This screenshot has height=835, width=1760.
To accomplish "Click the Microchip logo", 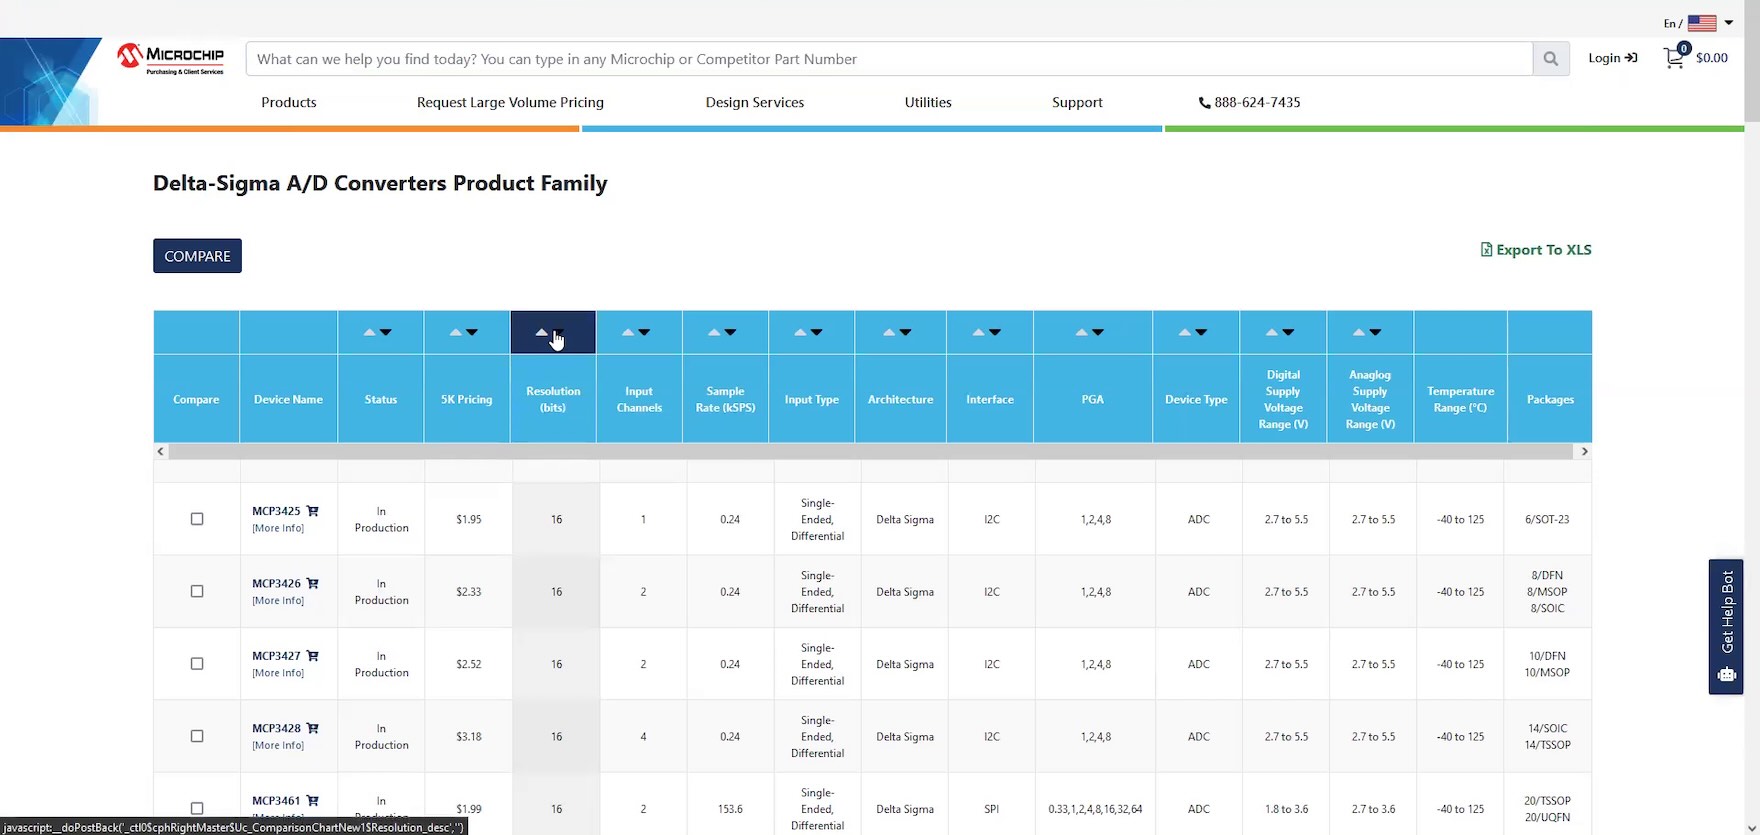I will click(x=171, y=58).
